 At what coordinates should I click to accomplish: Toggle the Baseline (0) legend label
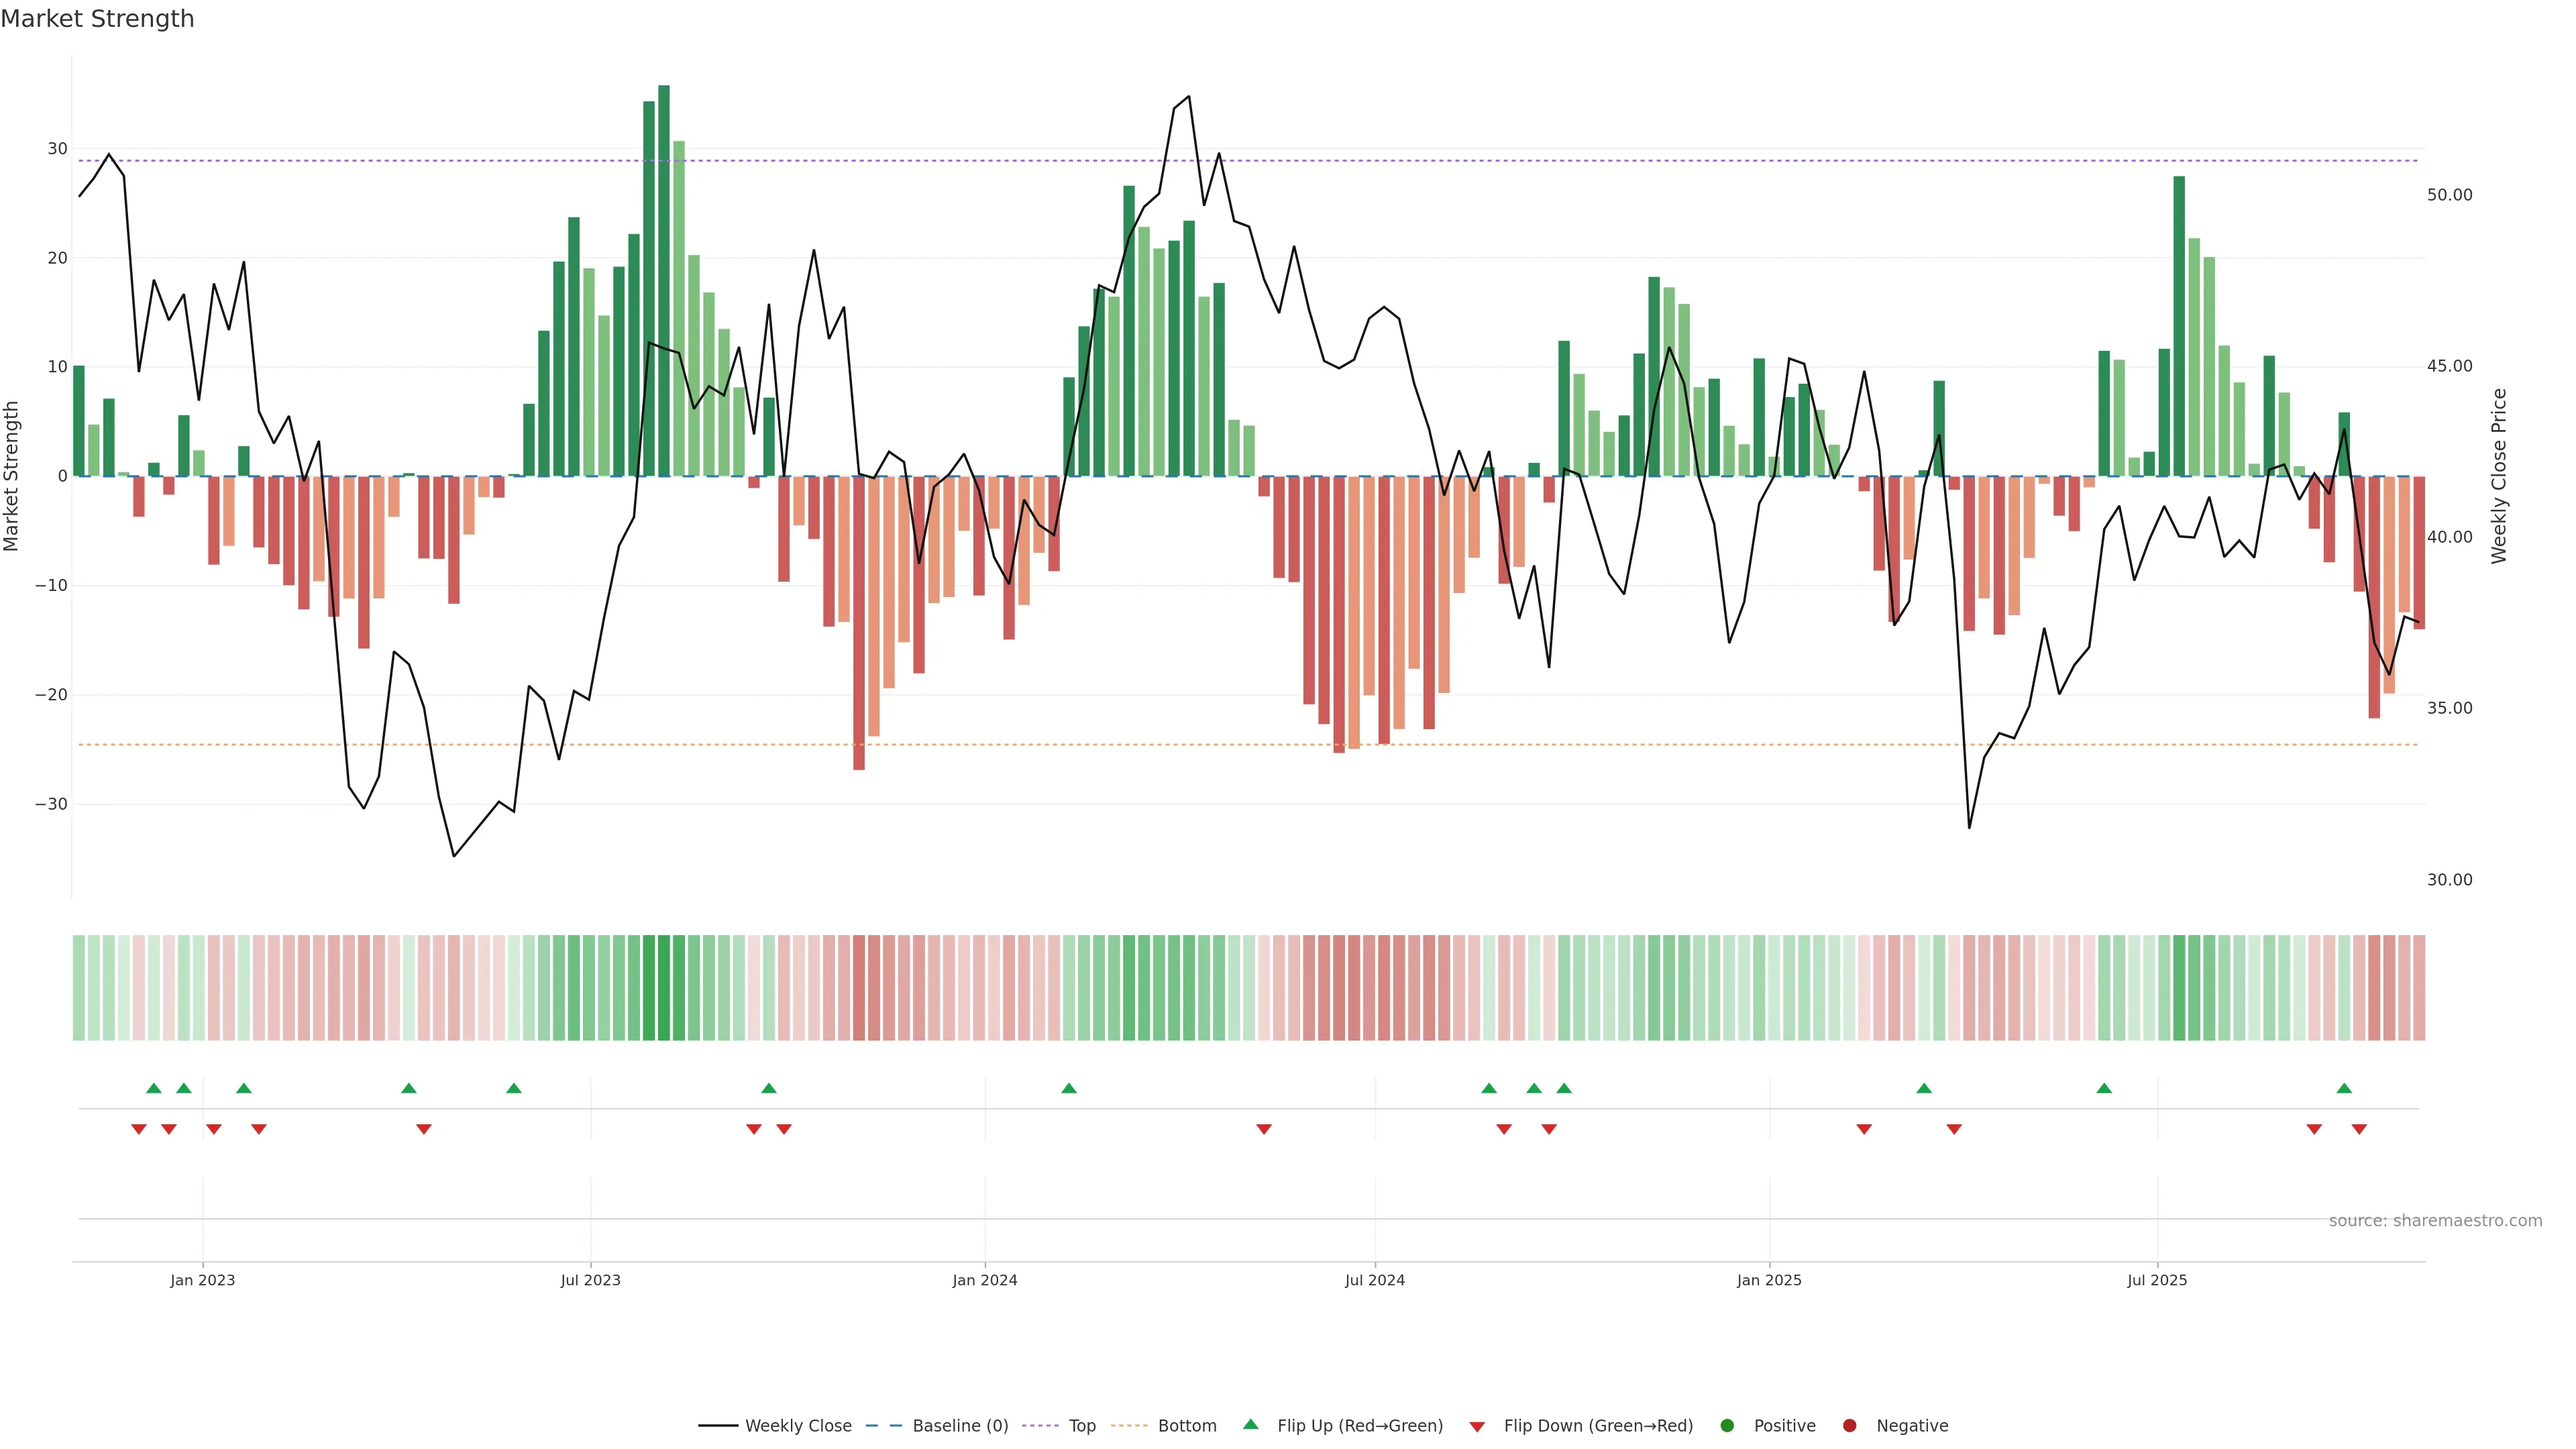click(960, 1426)
